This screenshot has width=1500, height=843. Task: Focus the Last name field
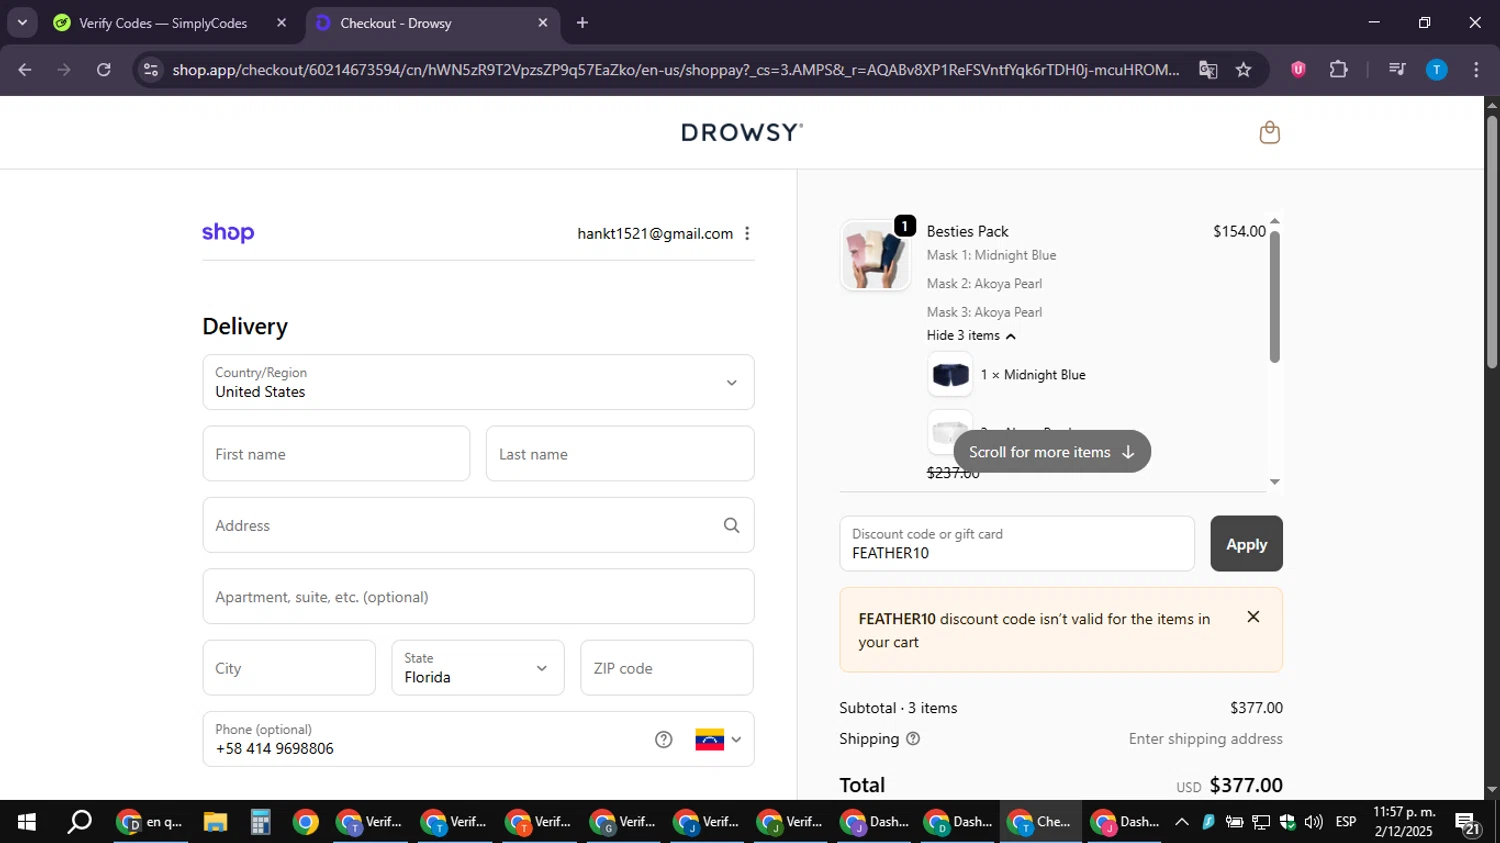click(620, 454)
